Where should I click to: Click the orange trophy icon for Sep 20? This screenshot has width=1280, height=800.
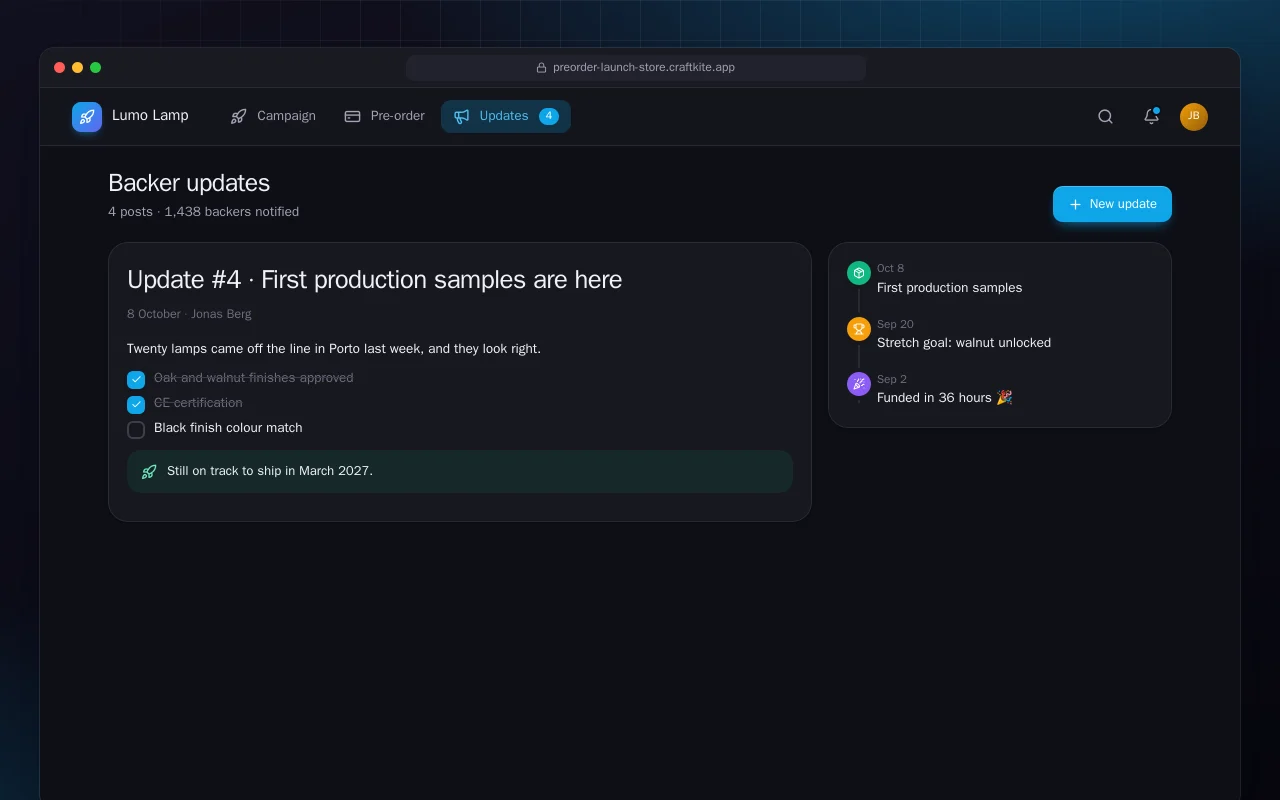click(x=859, y=329)
